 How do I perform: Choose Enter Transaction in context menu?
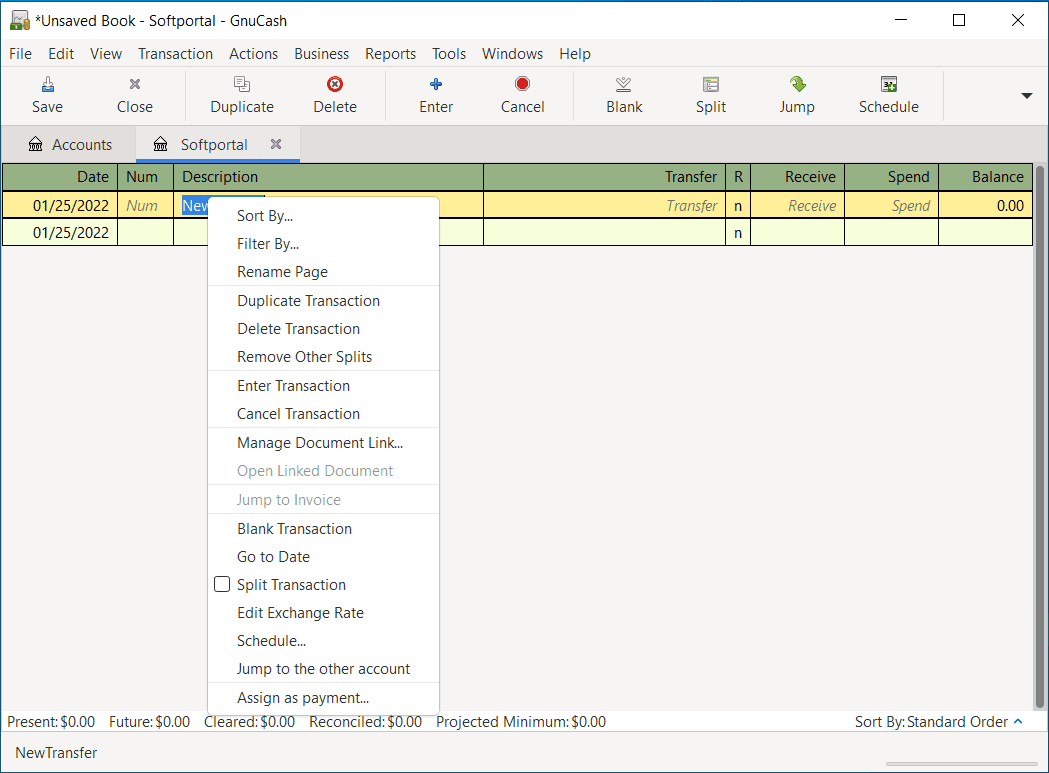tap(323, 385)
